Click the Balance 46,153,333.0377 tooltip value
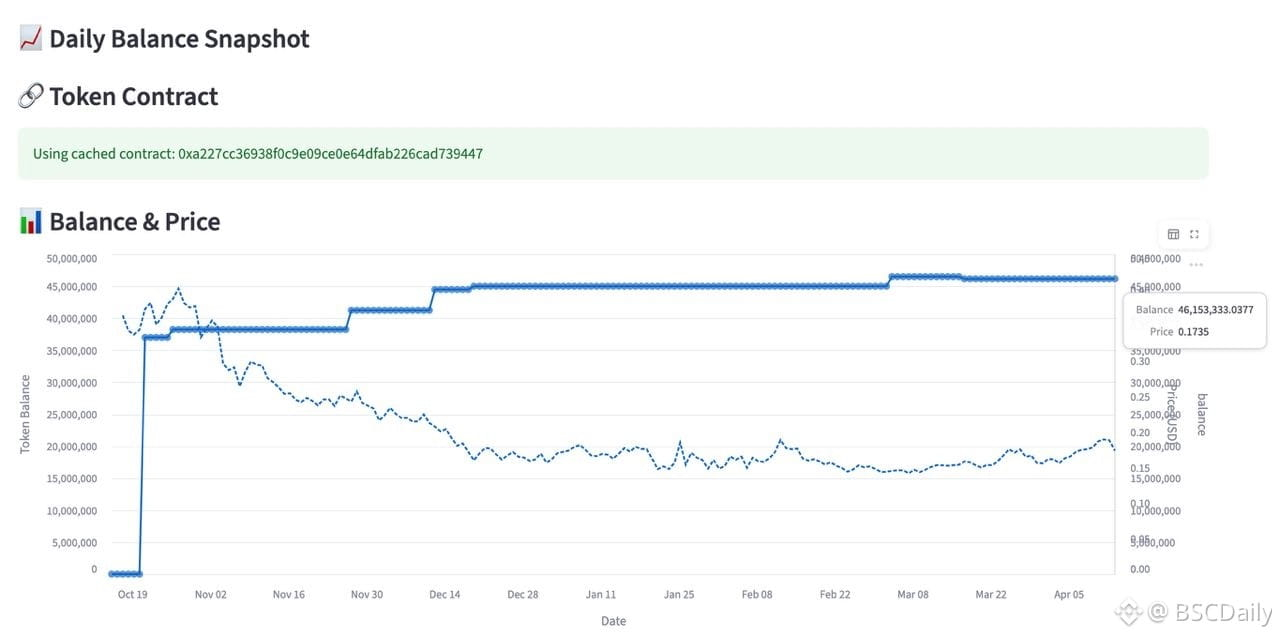This screenshot has height=637, width=1280. coord(1215,310)
